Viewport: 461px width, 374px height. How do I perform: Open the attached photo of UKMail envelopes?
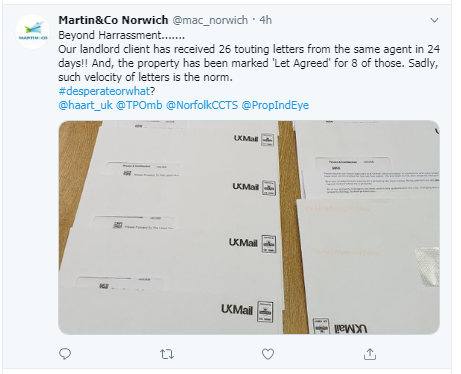point(249,227)
